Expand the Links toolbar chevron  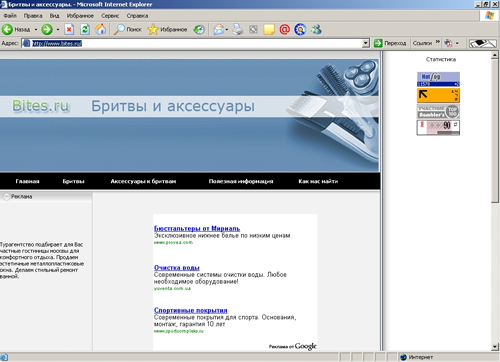(x=438, y=42)
